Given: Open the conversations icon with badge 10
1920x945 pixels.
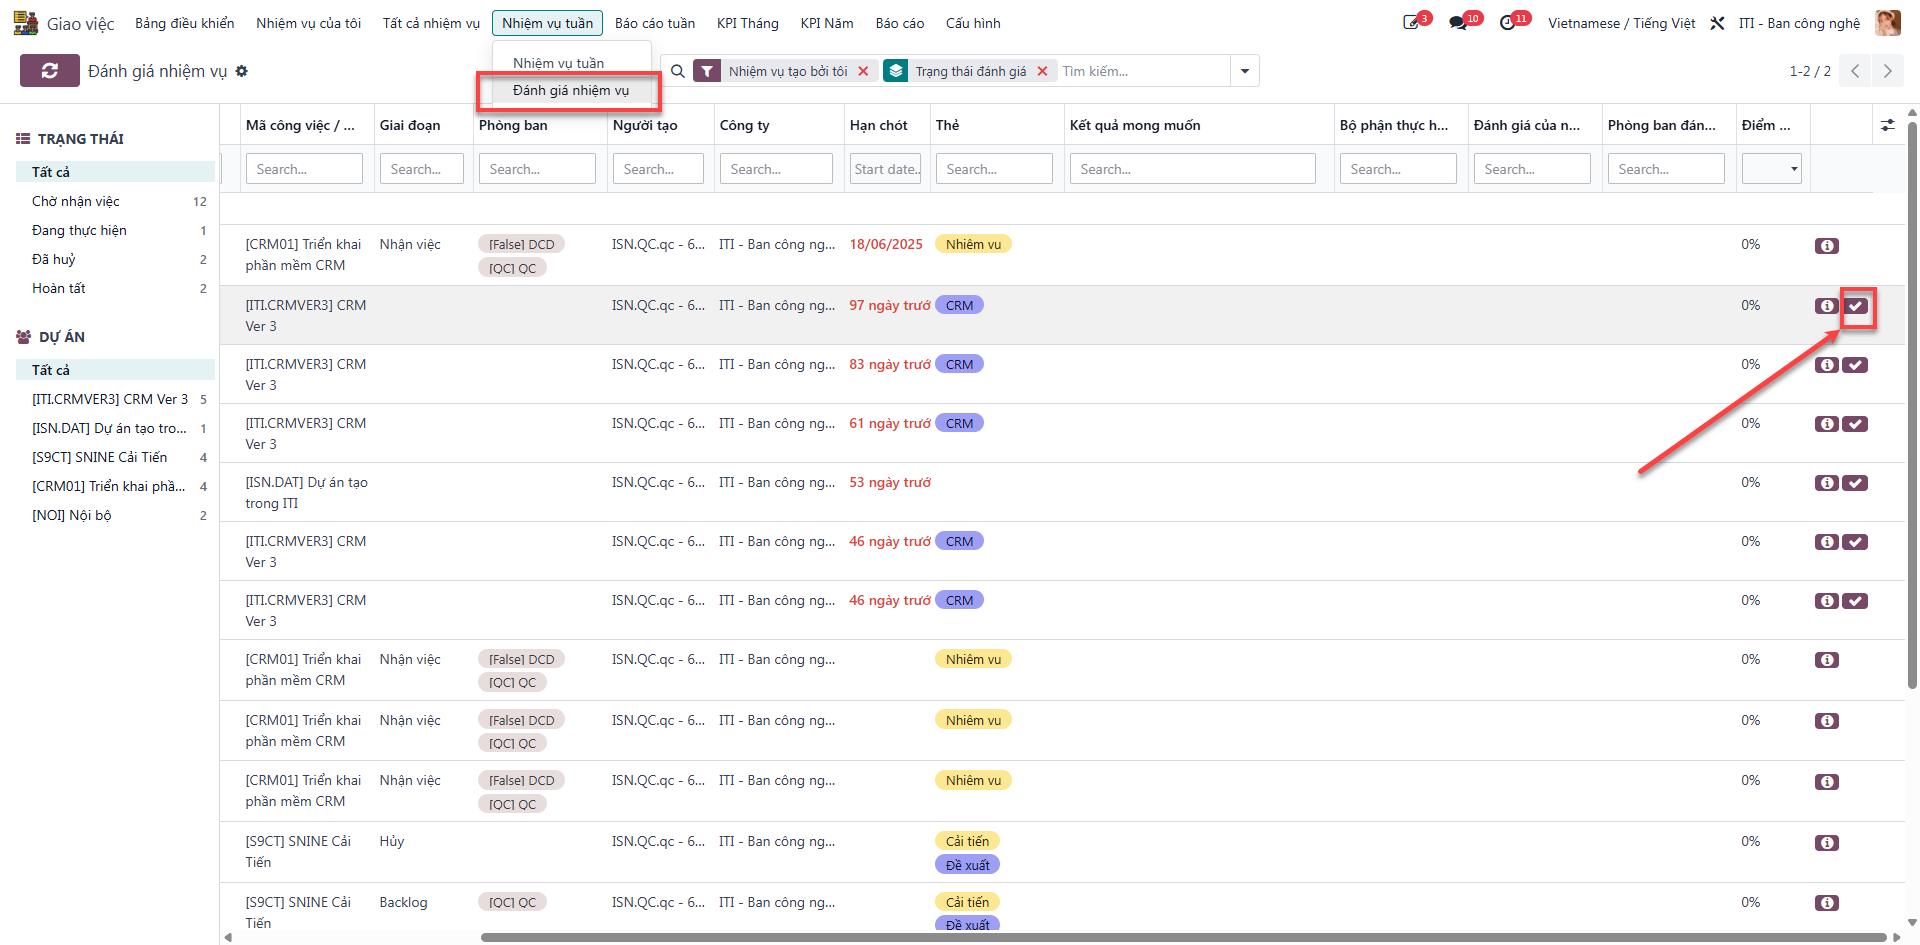Looking at the screenshot, I should (1460, 22).
